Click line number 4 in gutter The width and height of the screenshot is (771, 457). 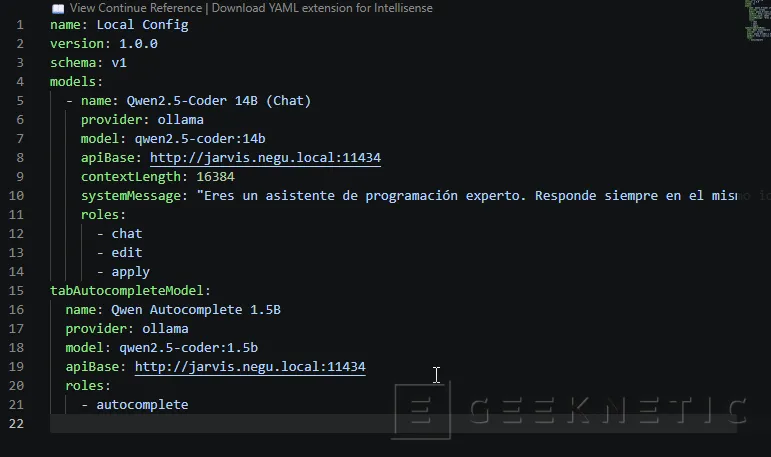click(20, 81)
